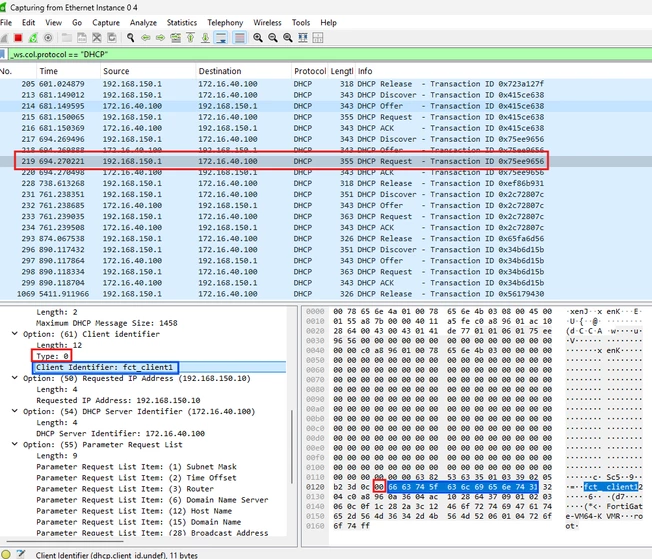This screenshot has width=652, height=559.
Task: Toggle packet list colorization
Action: [x=240, y=38]
